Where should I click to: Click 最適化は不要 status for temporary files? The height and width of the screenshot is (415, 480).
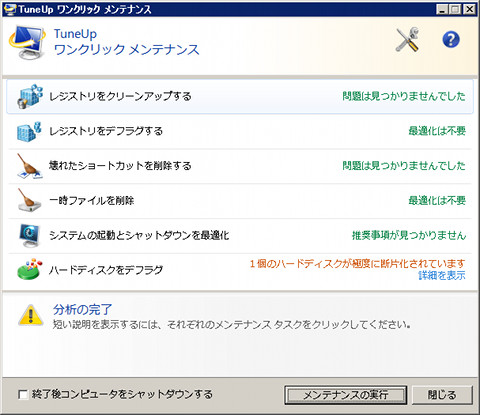click(437, 200)
